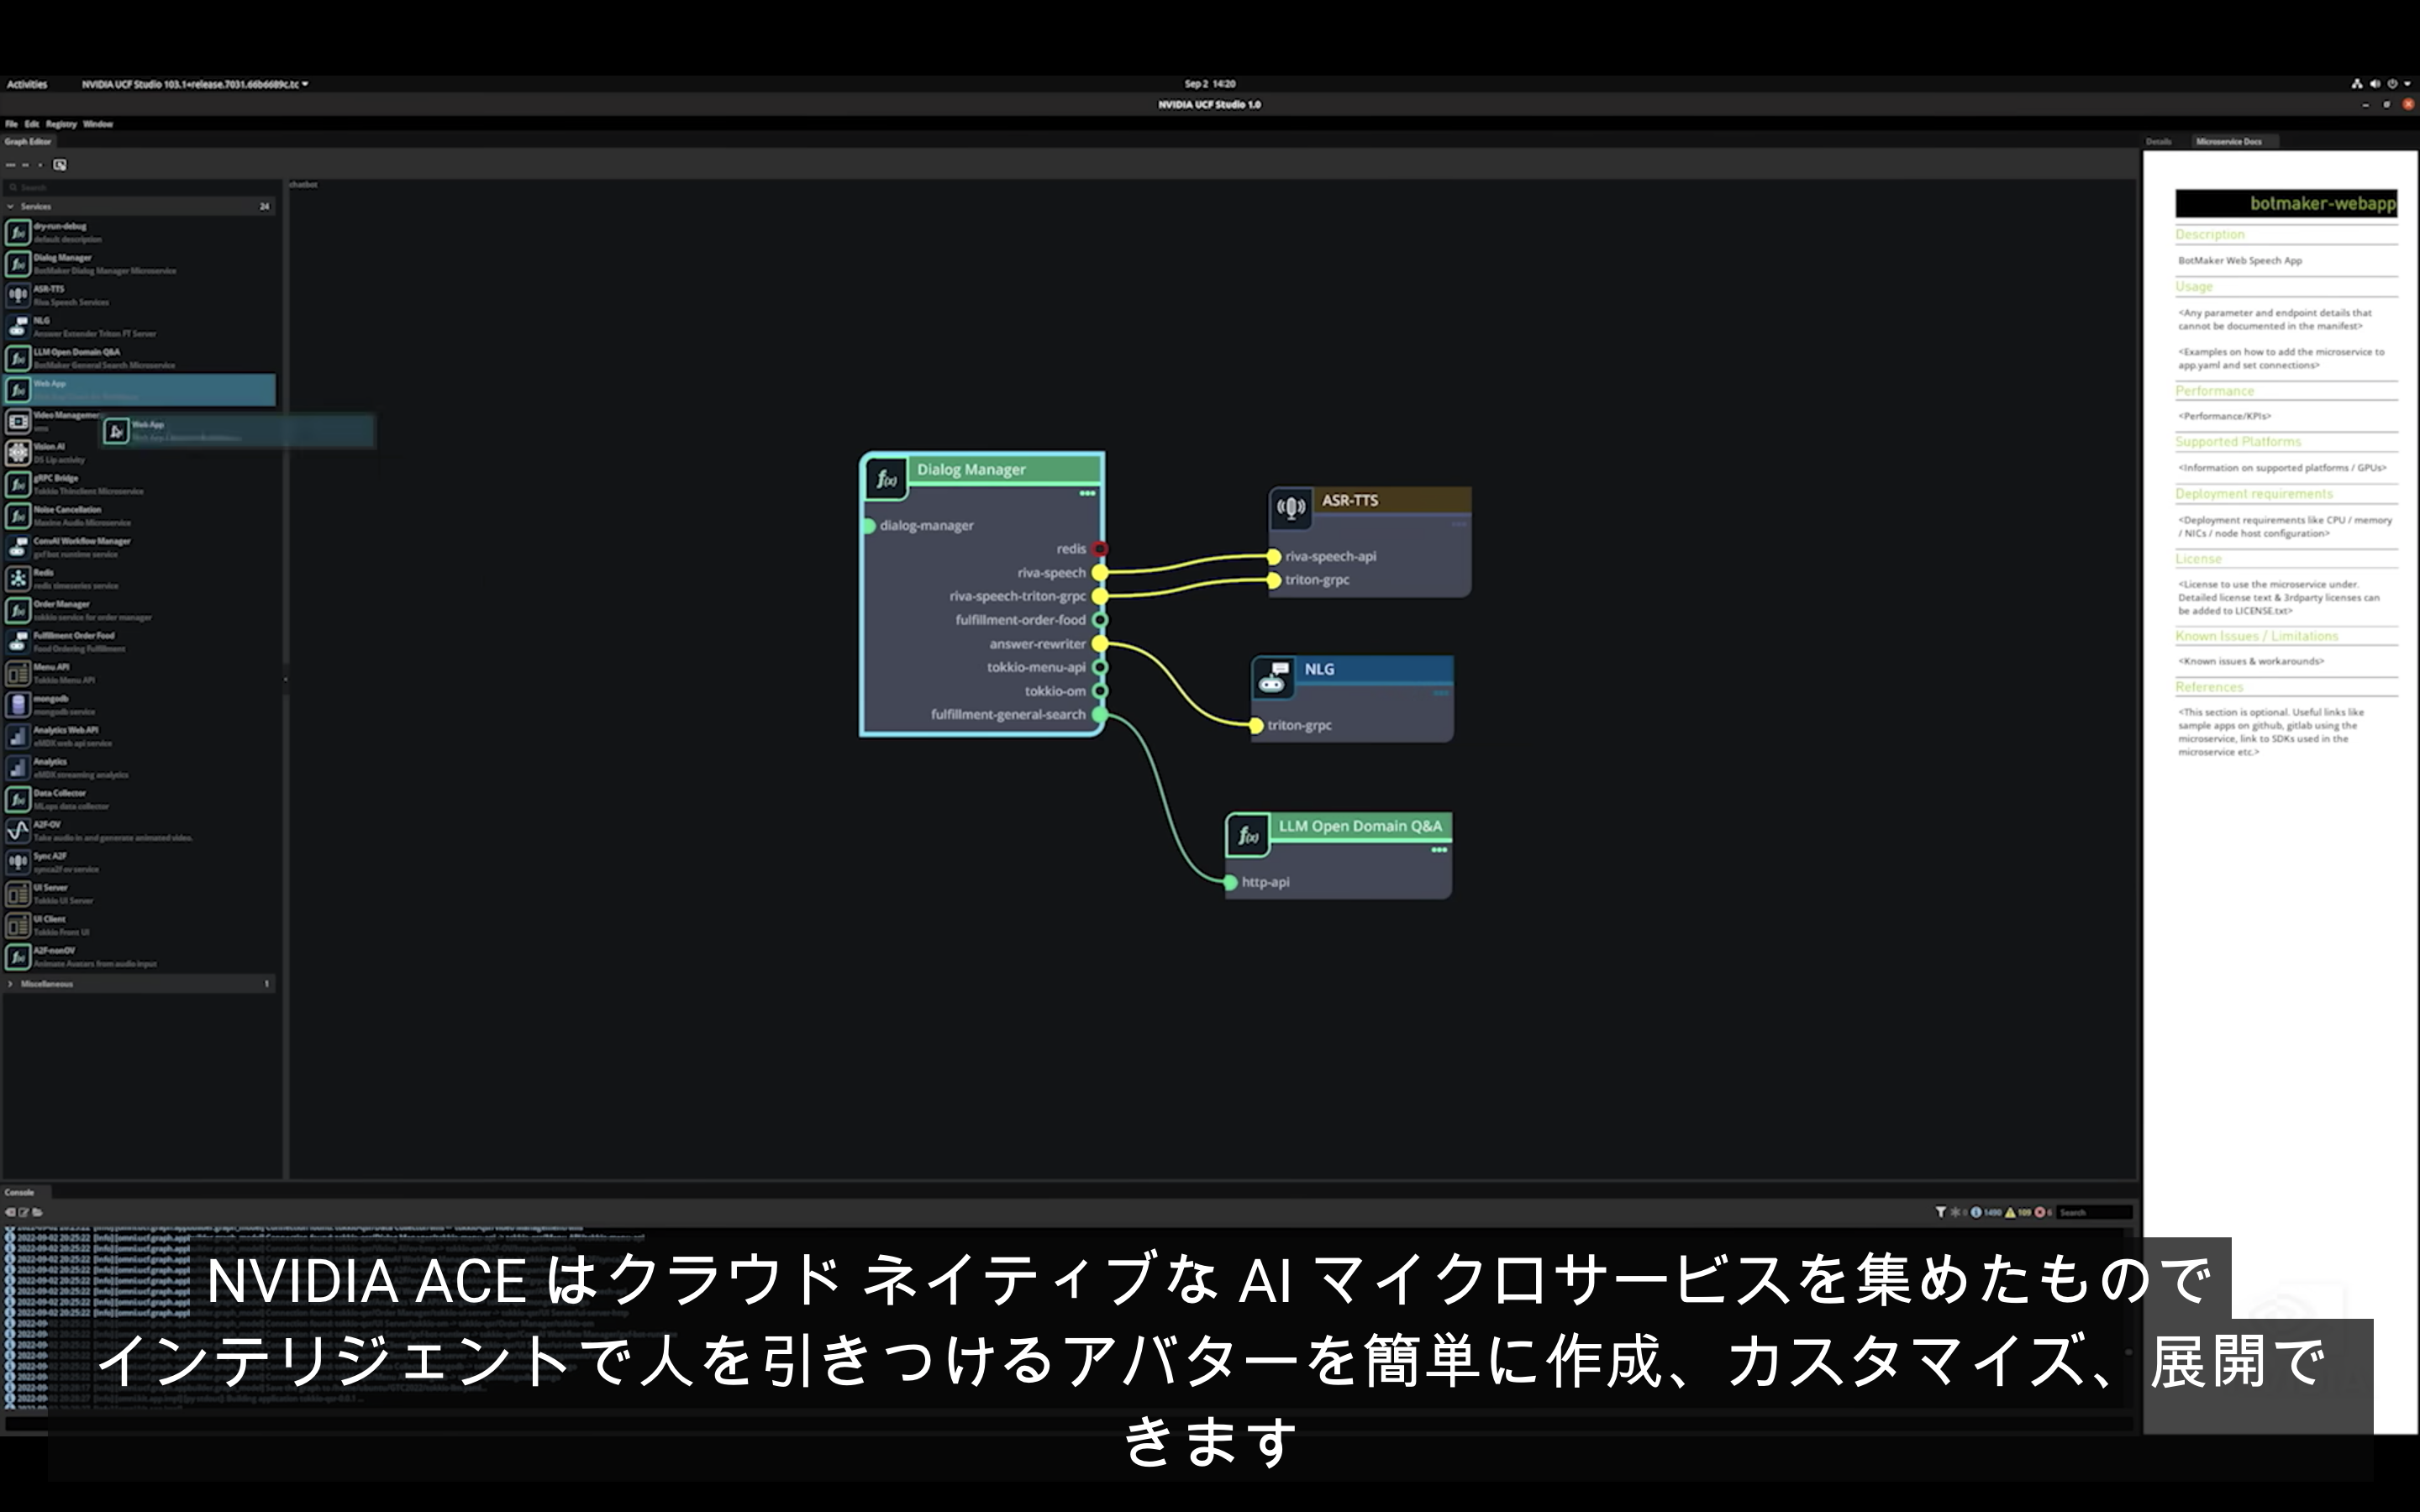2420x1512 pixels.
Task: Click riva-speech-api port on ASR-TTS
Action: click(1274, 557)
